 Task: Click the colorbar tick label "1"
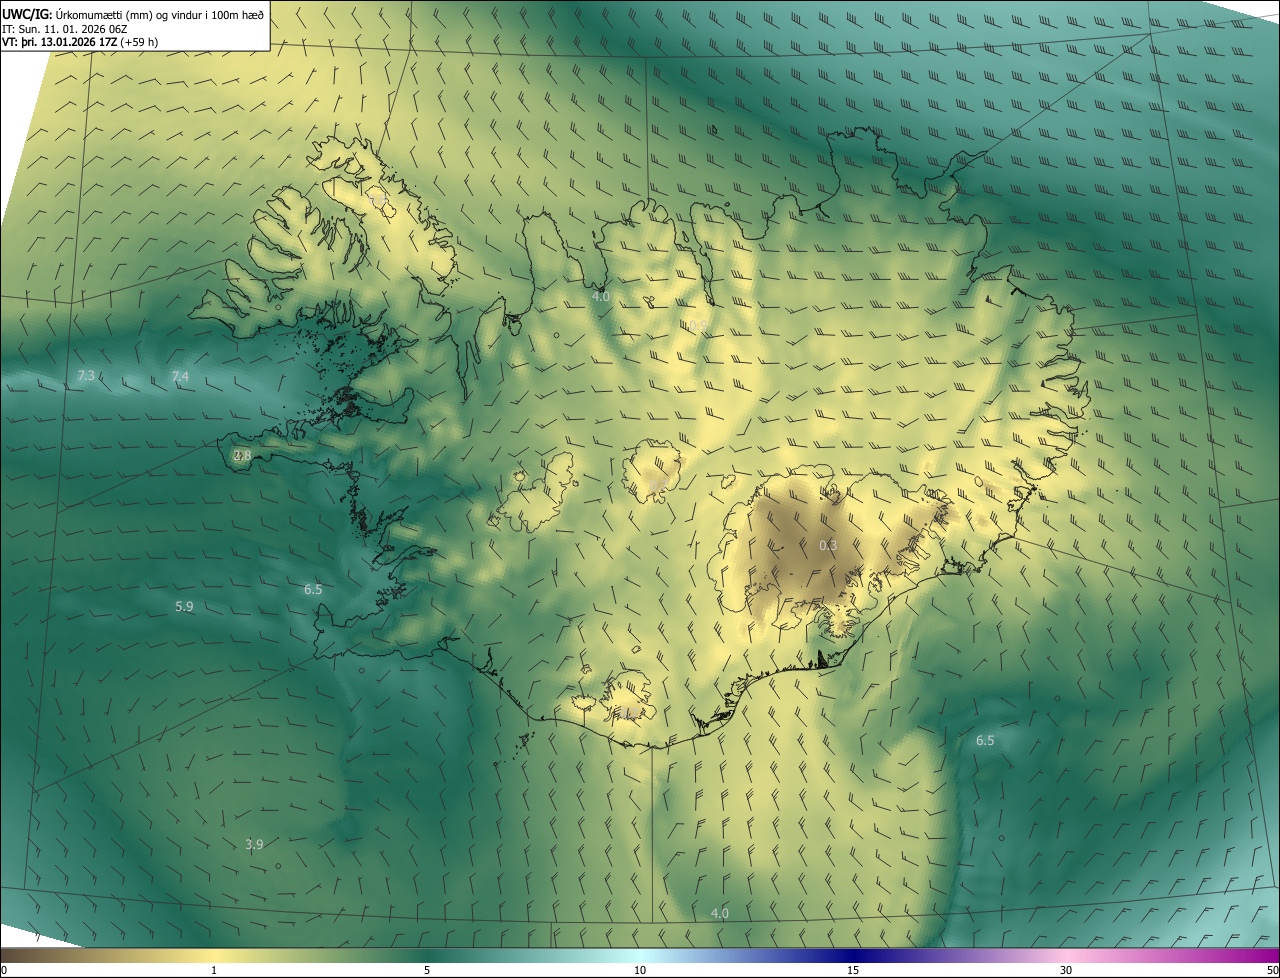click(214, 971)
